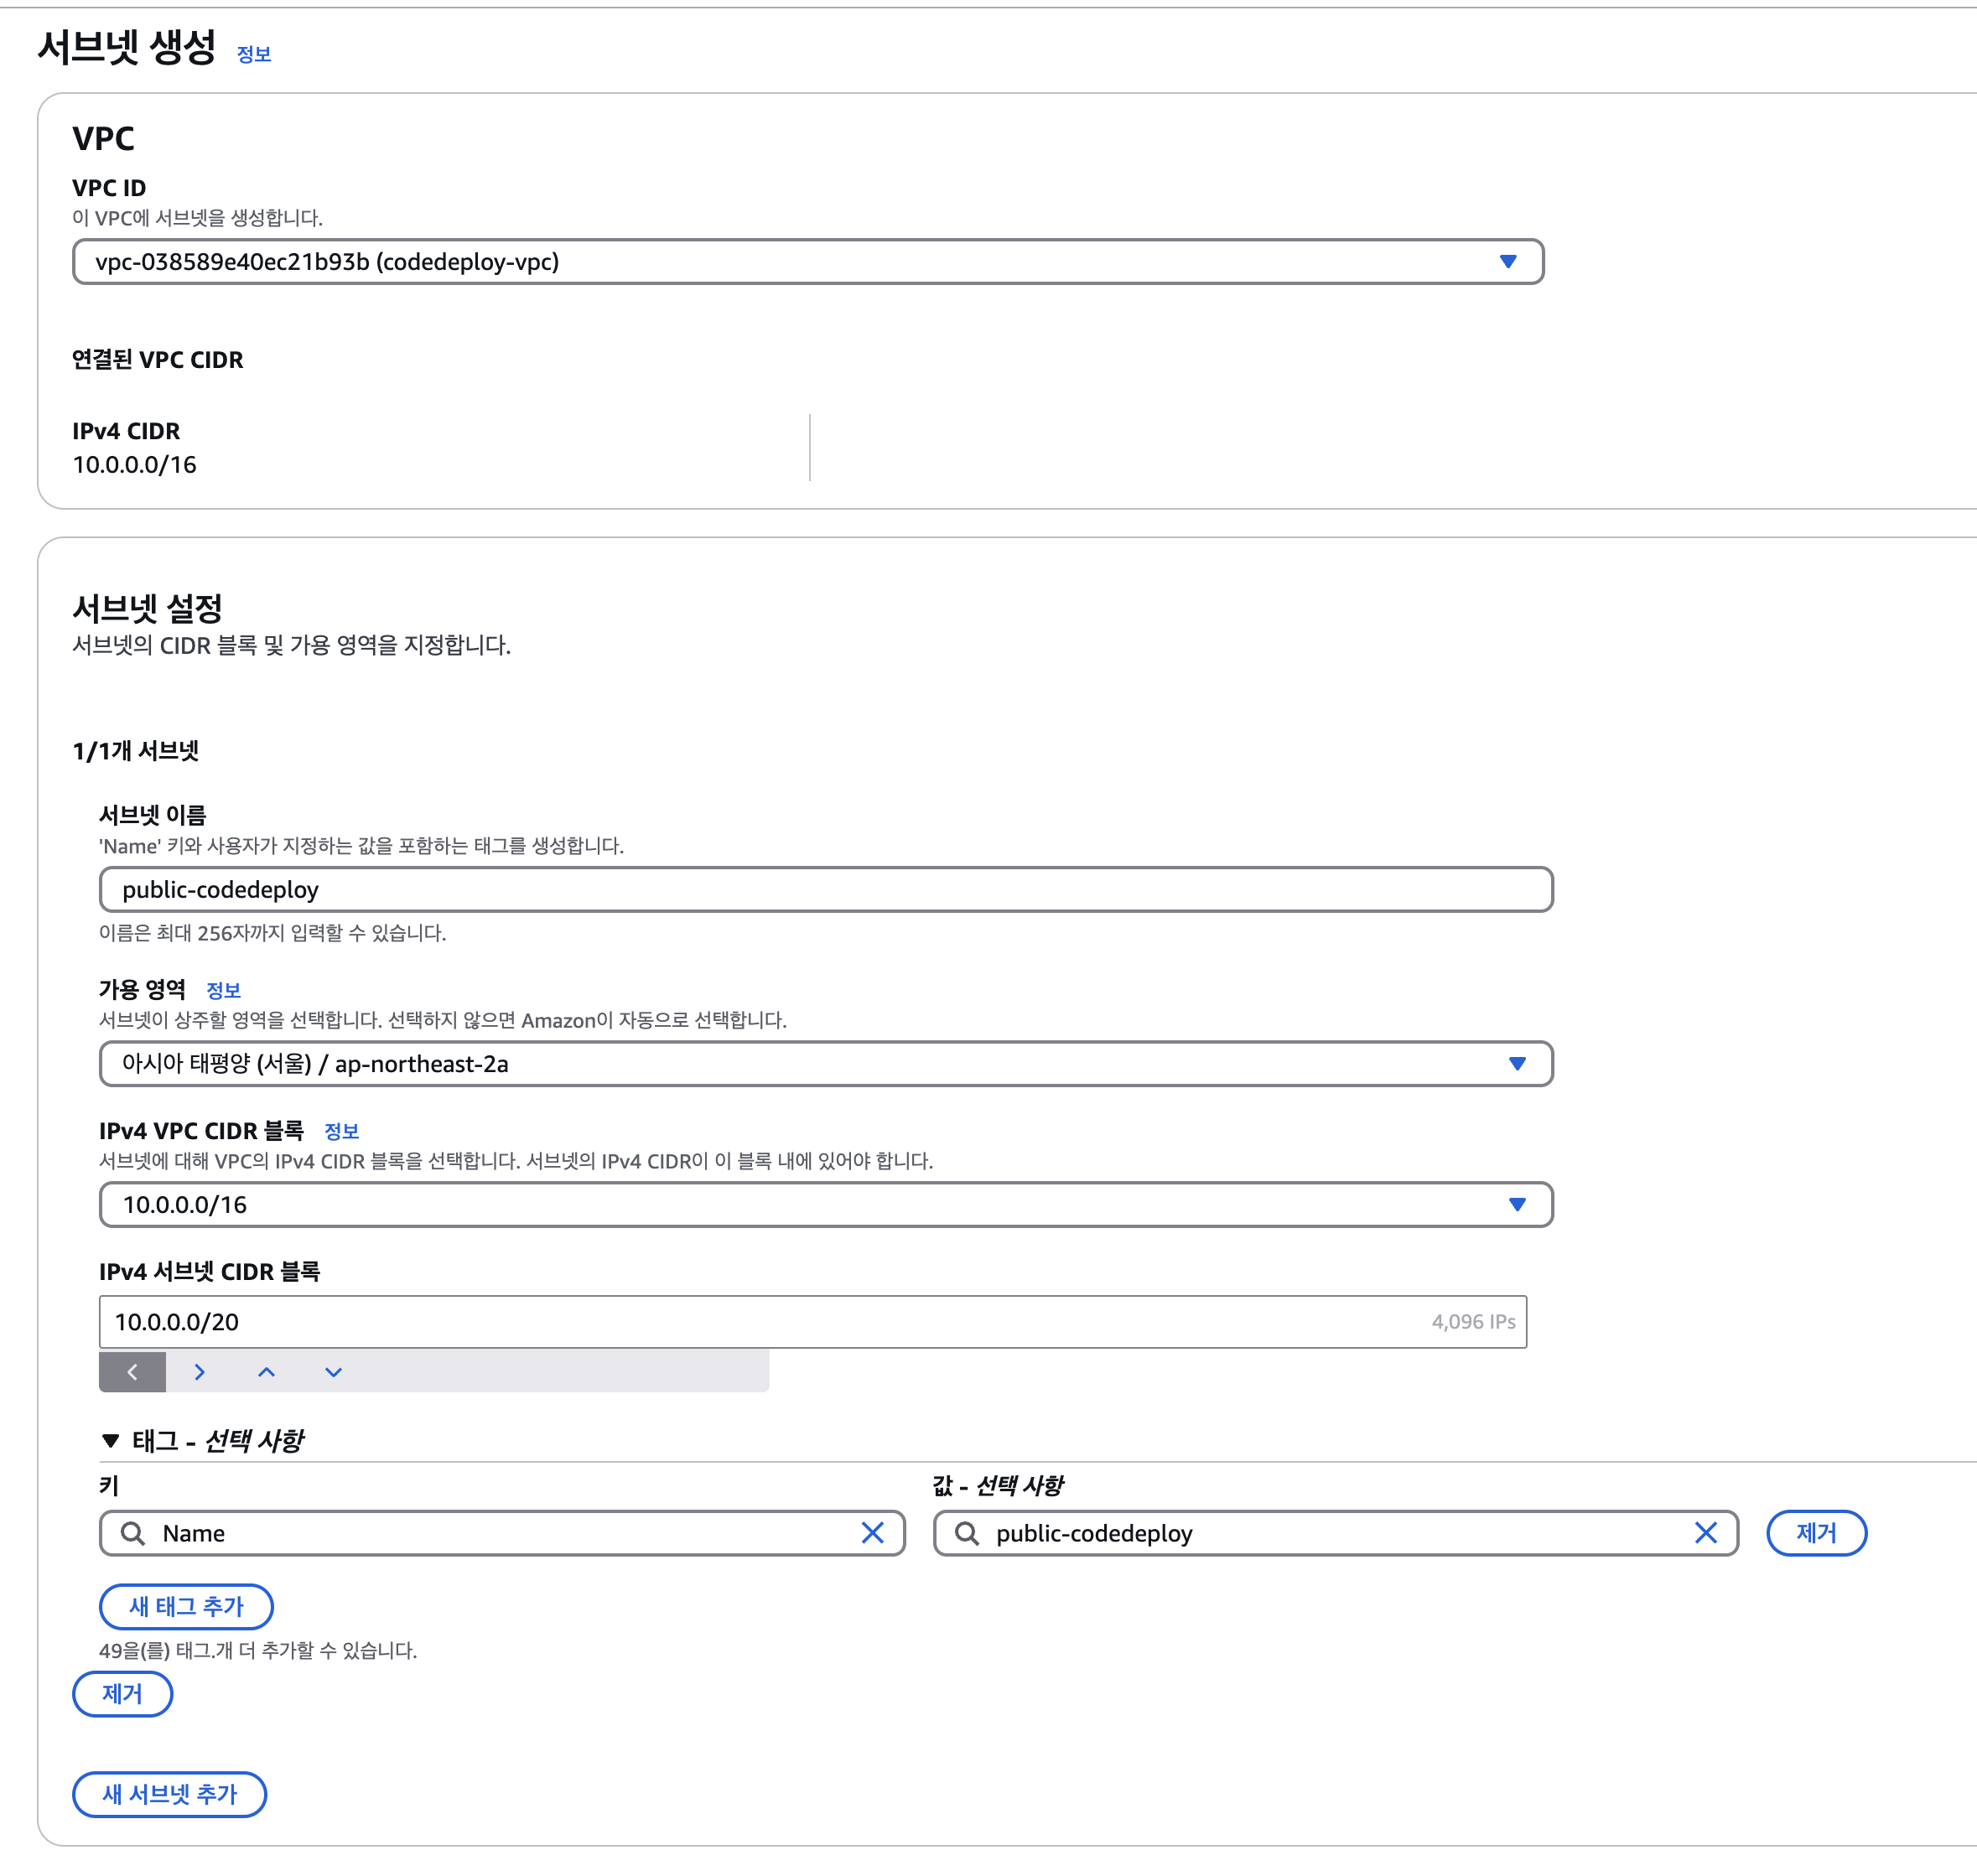The height and width of the screenshot is (1876, 1977).
Task: Open the VPC ID dropdown
Action: [x=1509, y=261]
